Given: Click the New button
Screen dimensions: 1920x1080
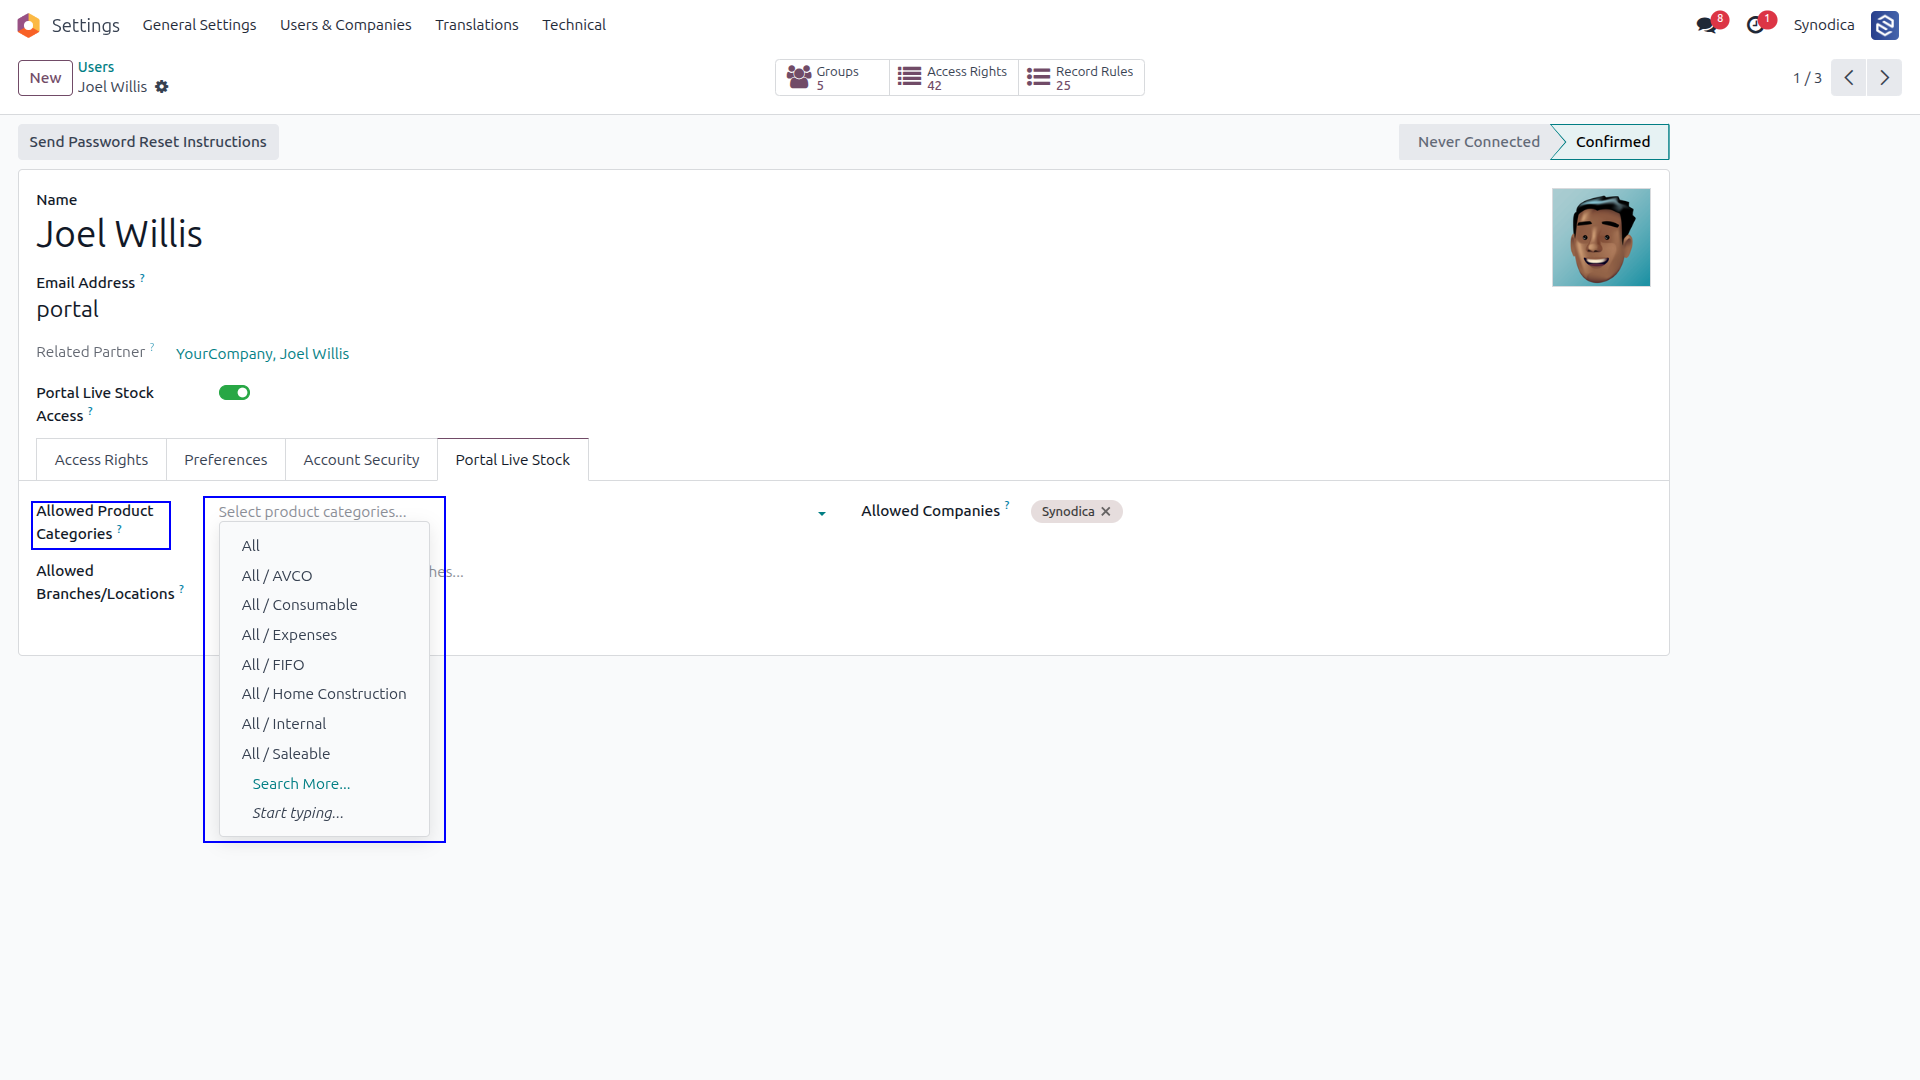Looking at the screenshot, I should pyautogui.click(x=45, y=78).
